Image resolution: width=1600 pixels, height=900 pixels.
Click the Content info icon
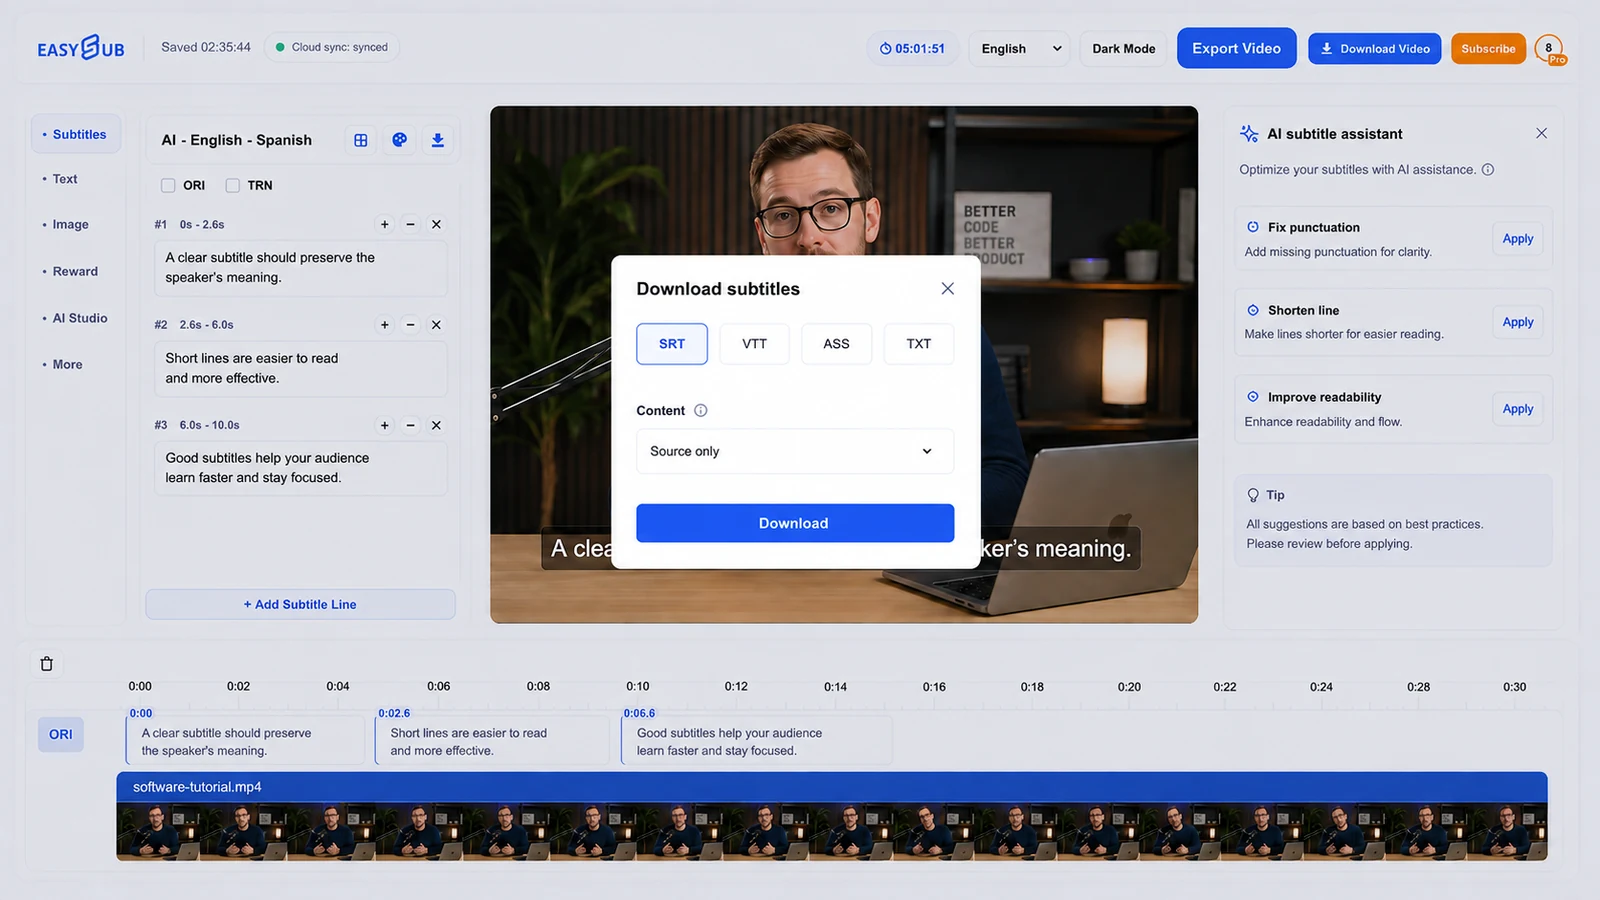(x=701, y=410)
